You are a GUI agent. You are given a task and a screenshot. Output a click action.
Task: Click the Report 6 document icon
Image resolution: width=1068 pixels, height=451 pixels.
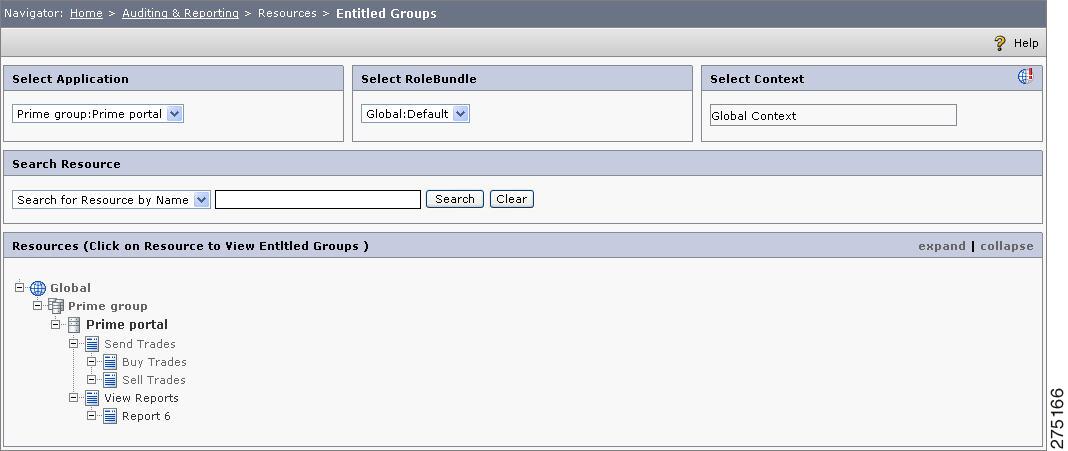(110, 416)
